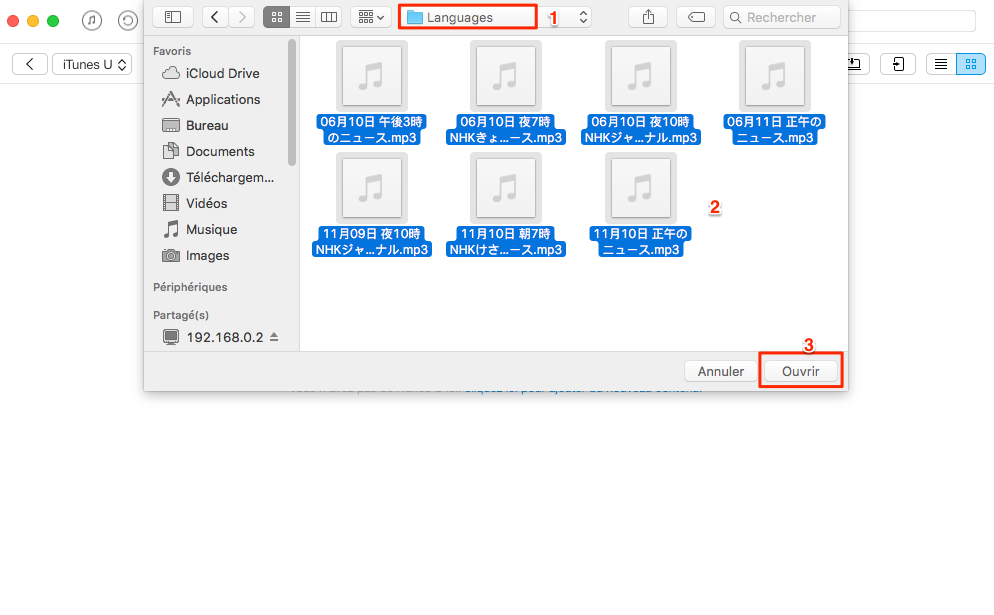Open the item arrangement dropdown
This screenshot has height=615, width=994.
[371, 17]
